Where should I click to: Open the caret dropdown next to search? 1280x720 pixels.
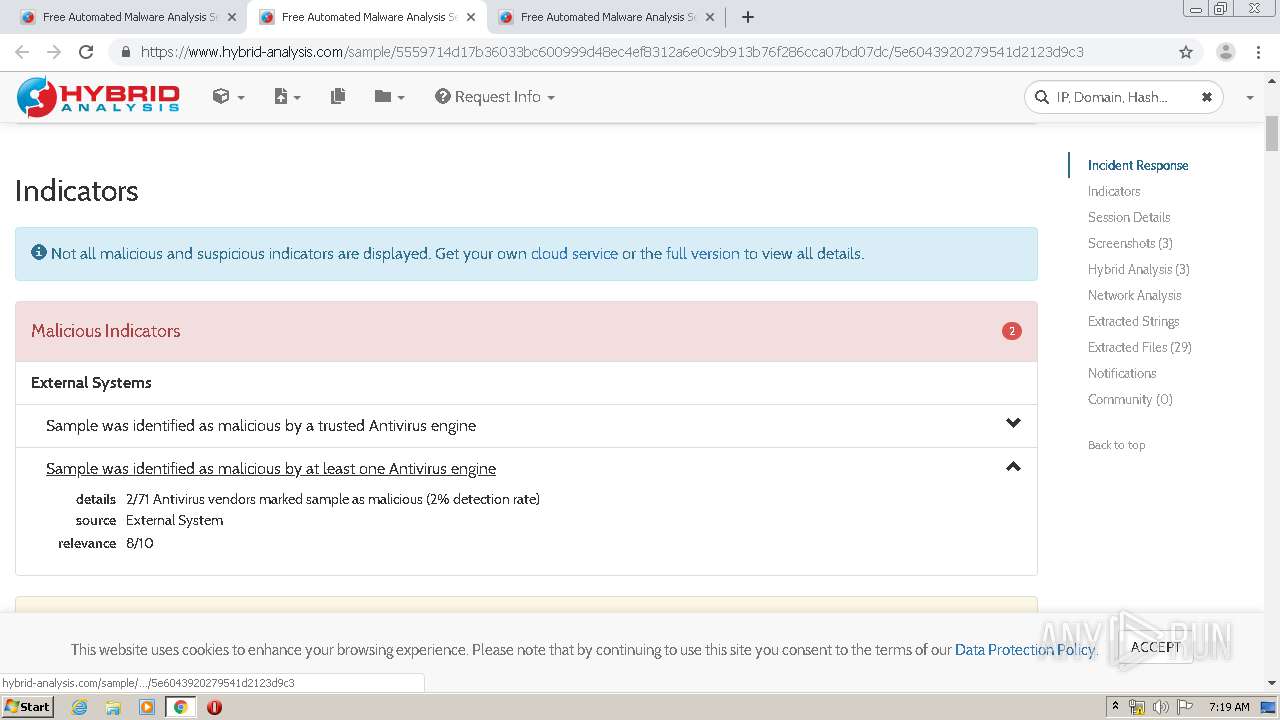point(1249,98)
